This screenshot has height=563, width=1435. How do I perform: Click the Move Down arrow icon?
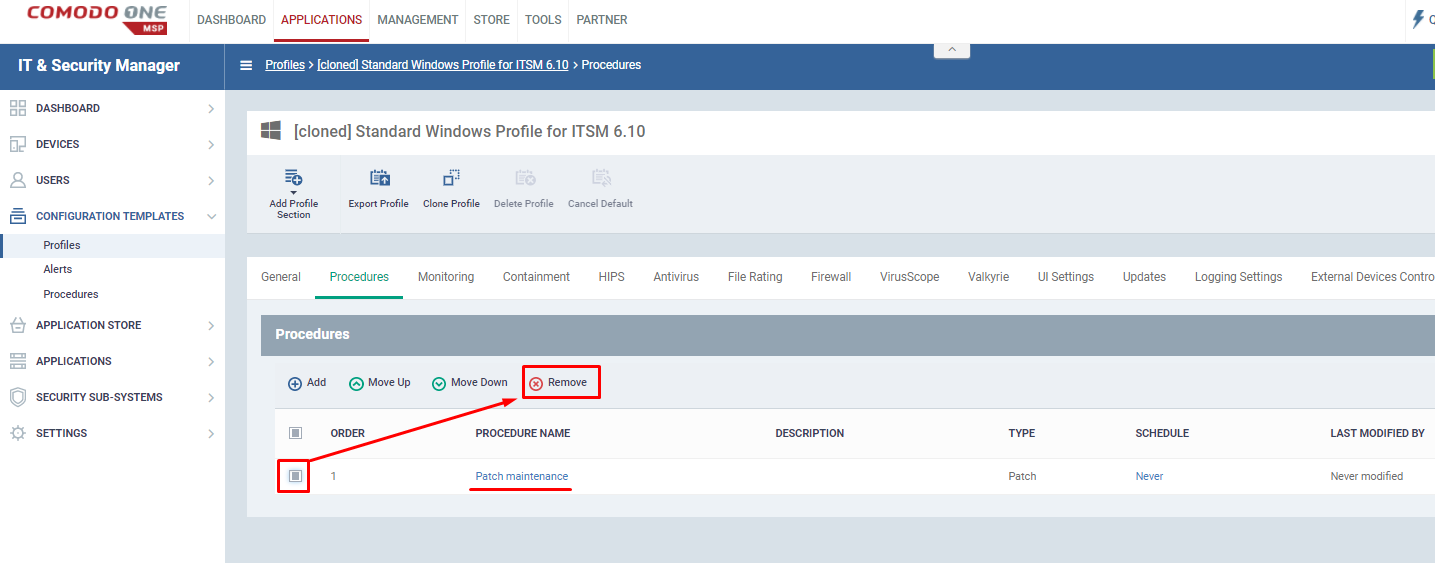tap(439, 383)
